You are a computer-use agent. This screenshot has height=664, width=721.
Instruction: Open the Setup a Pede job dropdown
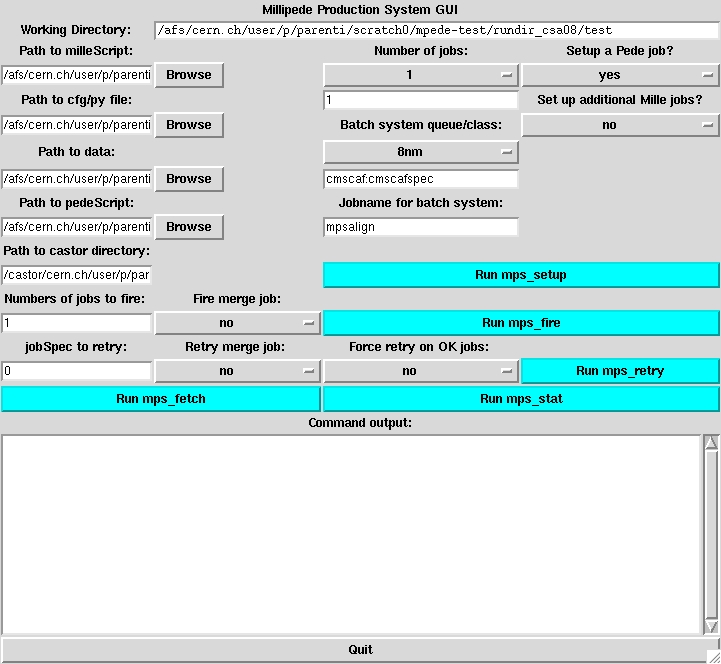(x=620, y=75)
